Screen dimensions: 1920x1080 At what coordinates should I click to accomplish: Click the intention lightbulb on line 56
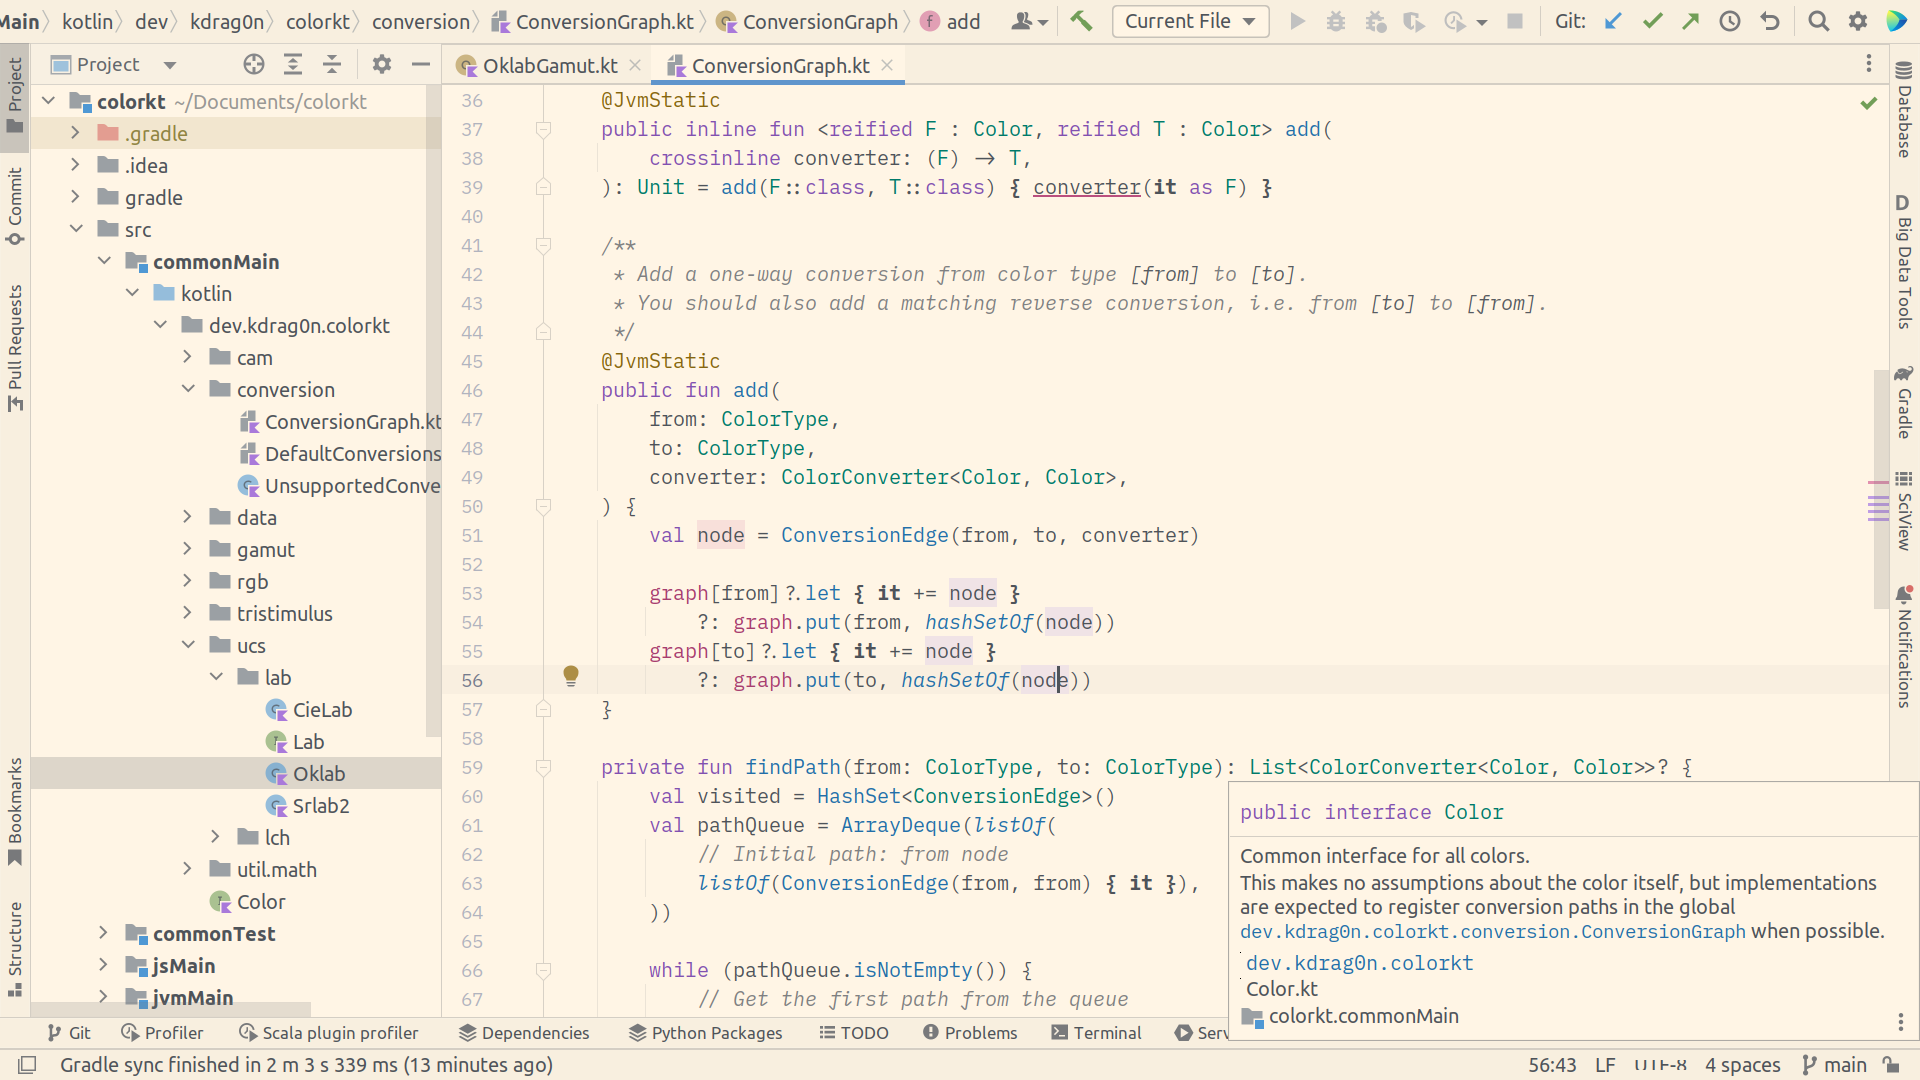click(571, 675)
